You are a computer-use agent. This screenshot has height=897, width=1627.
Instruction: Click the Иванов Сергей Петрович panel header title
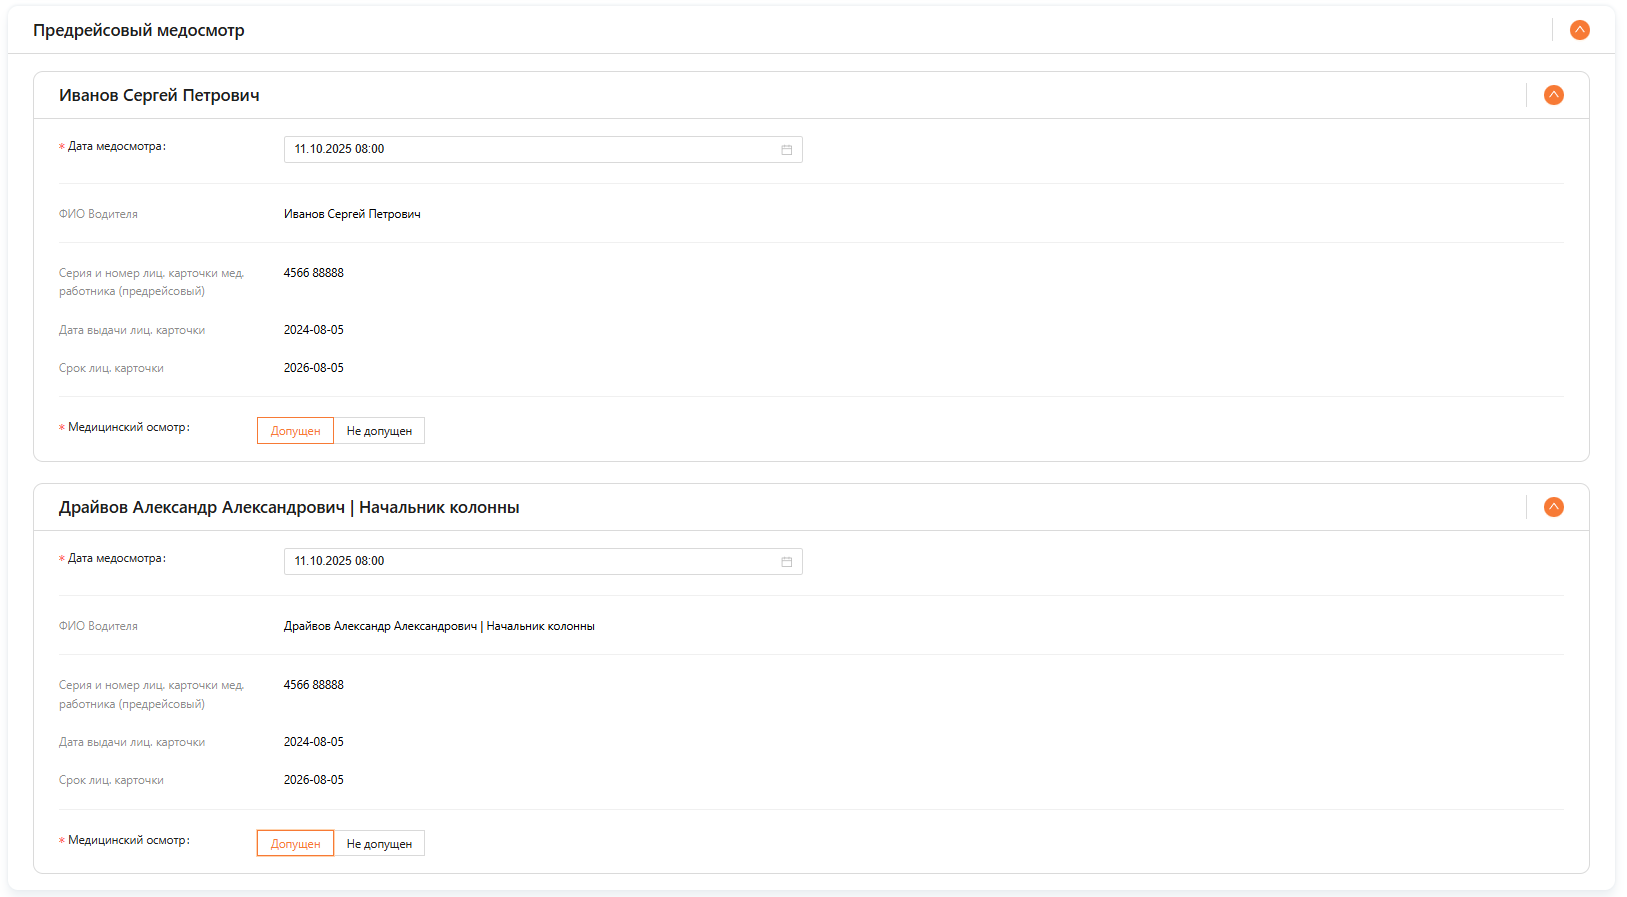pos(159,95)
